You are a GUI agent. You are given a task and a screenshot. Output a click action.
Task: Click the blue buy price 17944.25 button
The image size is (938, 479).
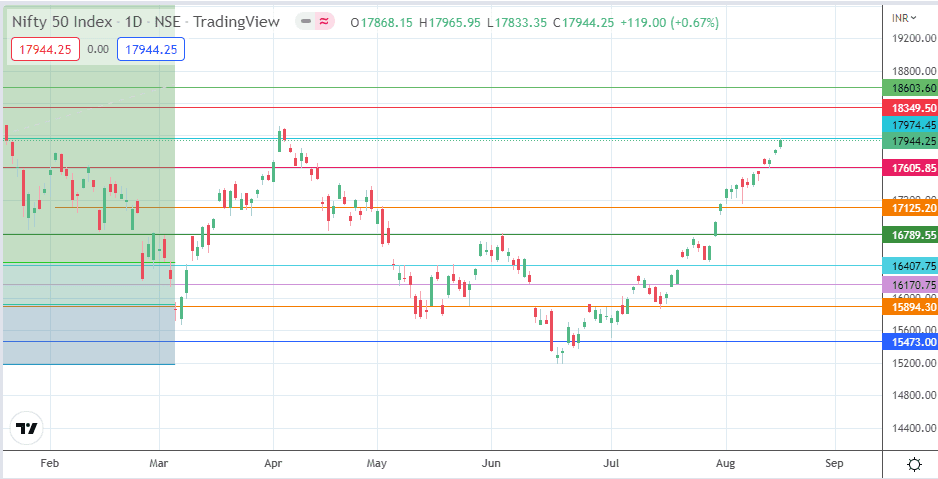(151, 50)
